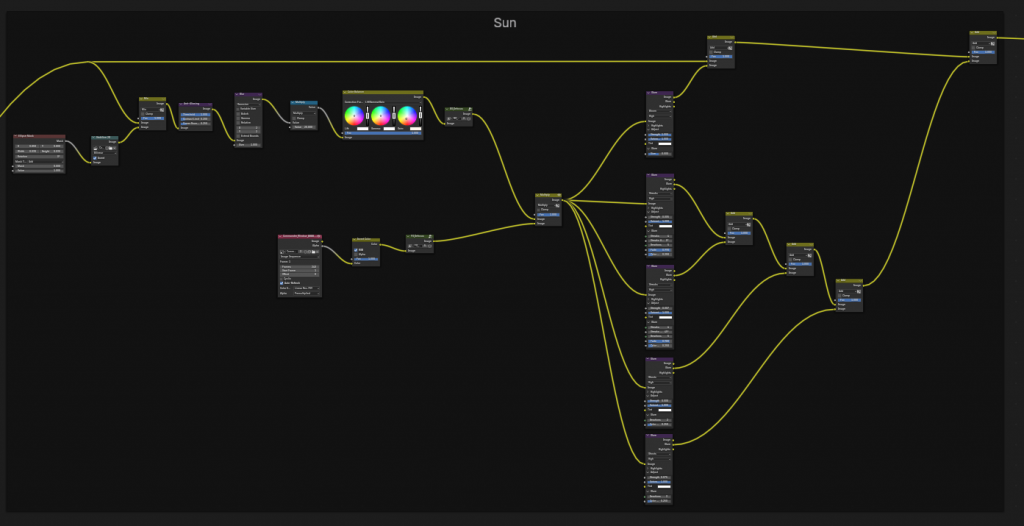Image resolution: width=1024 pixels, height=526 pixels.
Task: Click the Fac slider in the Invert Color node
Action: point(366,260)
